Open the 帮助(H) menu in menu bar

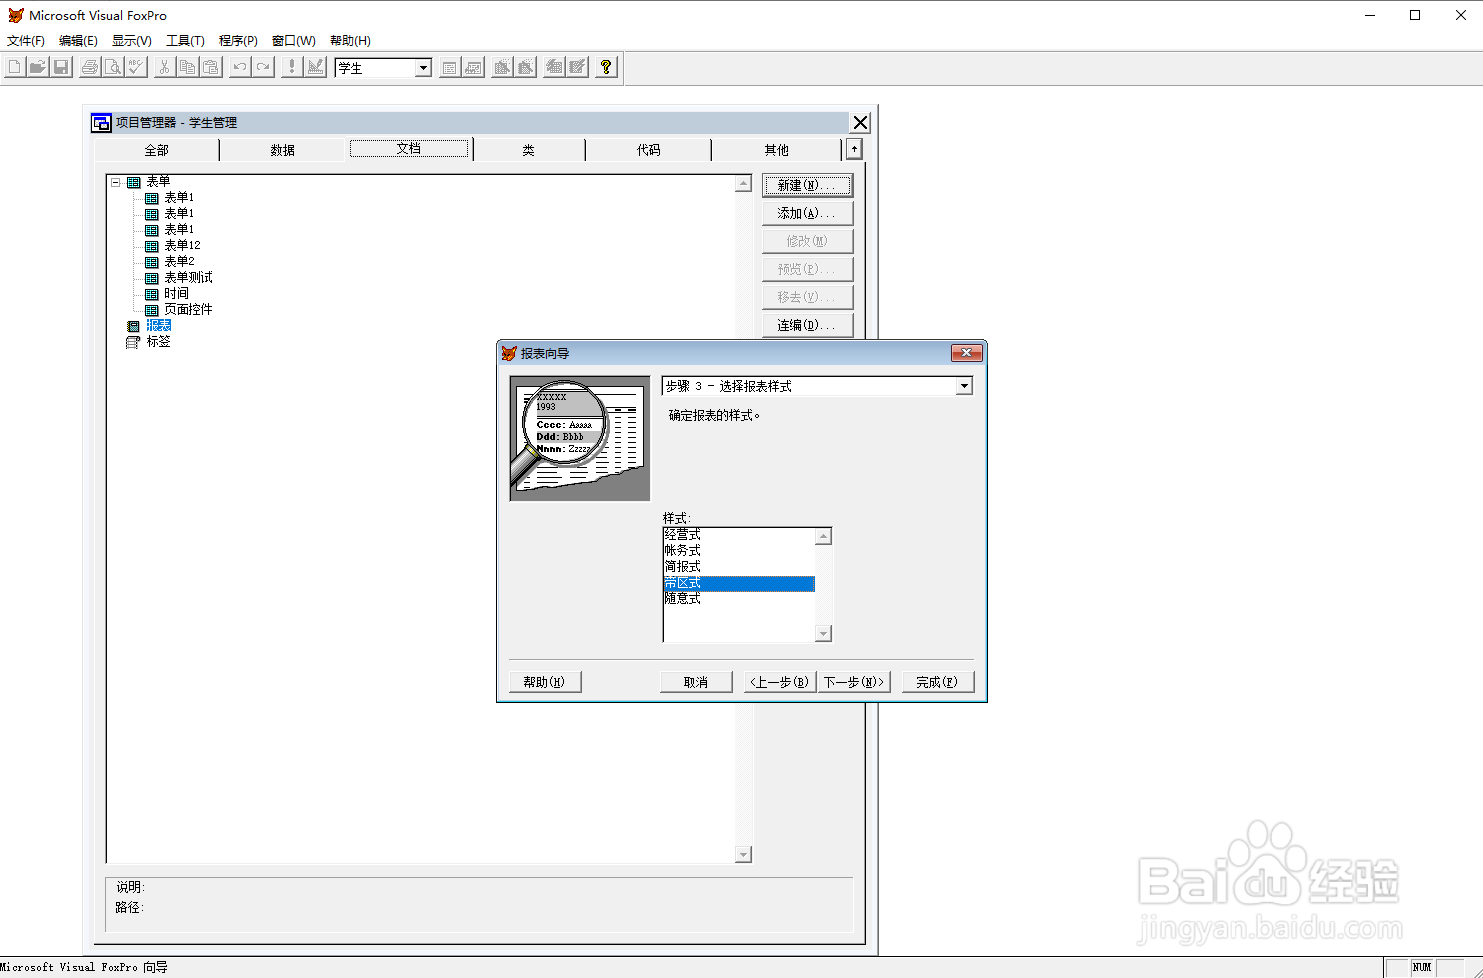click(350, 41)
